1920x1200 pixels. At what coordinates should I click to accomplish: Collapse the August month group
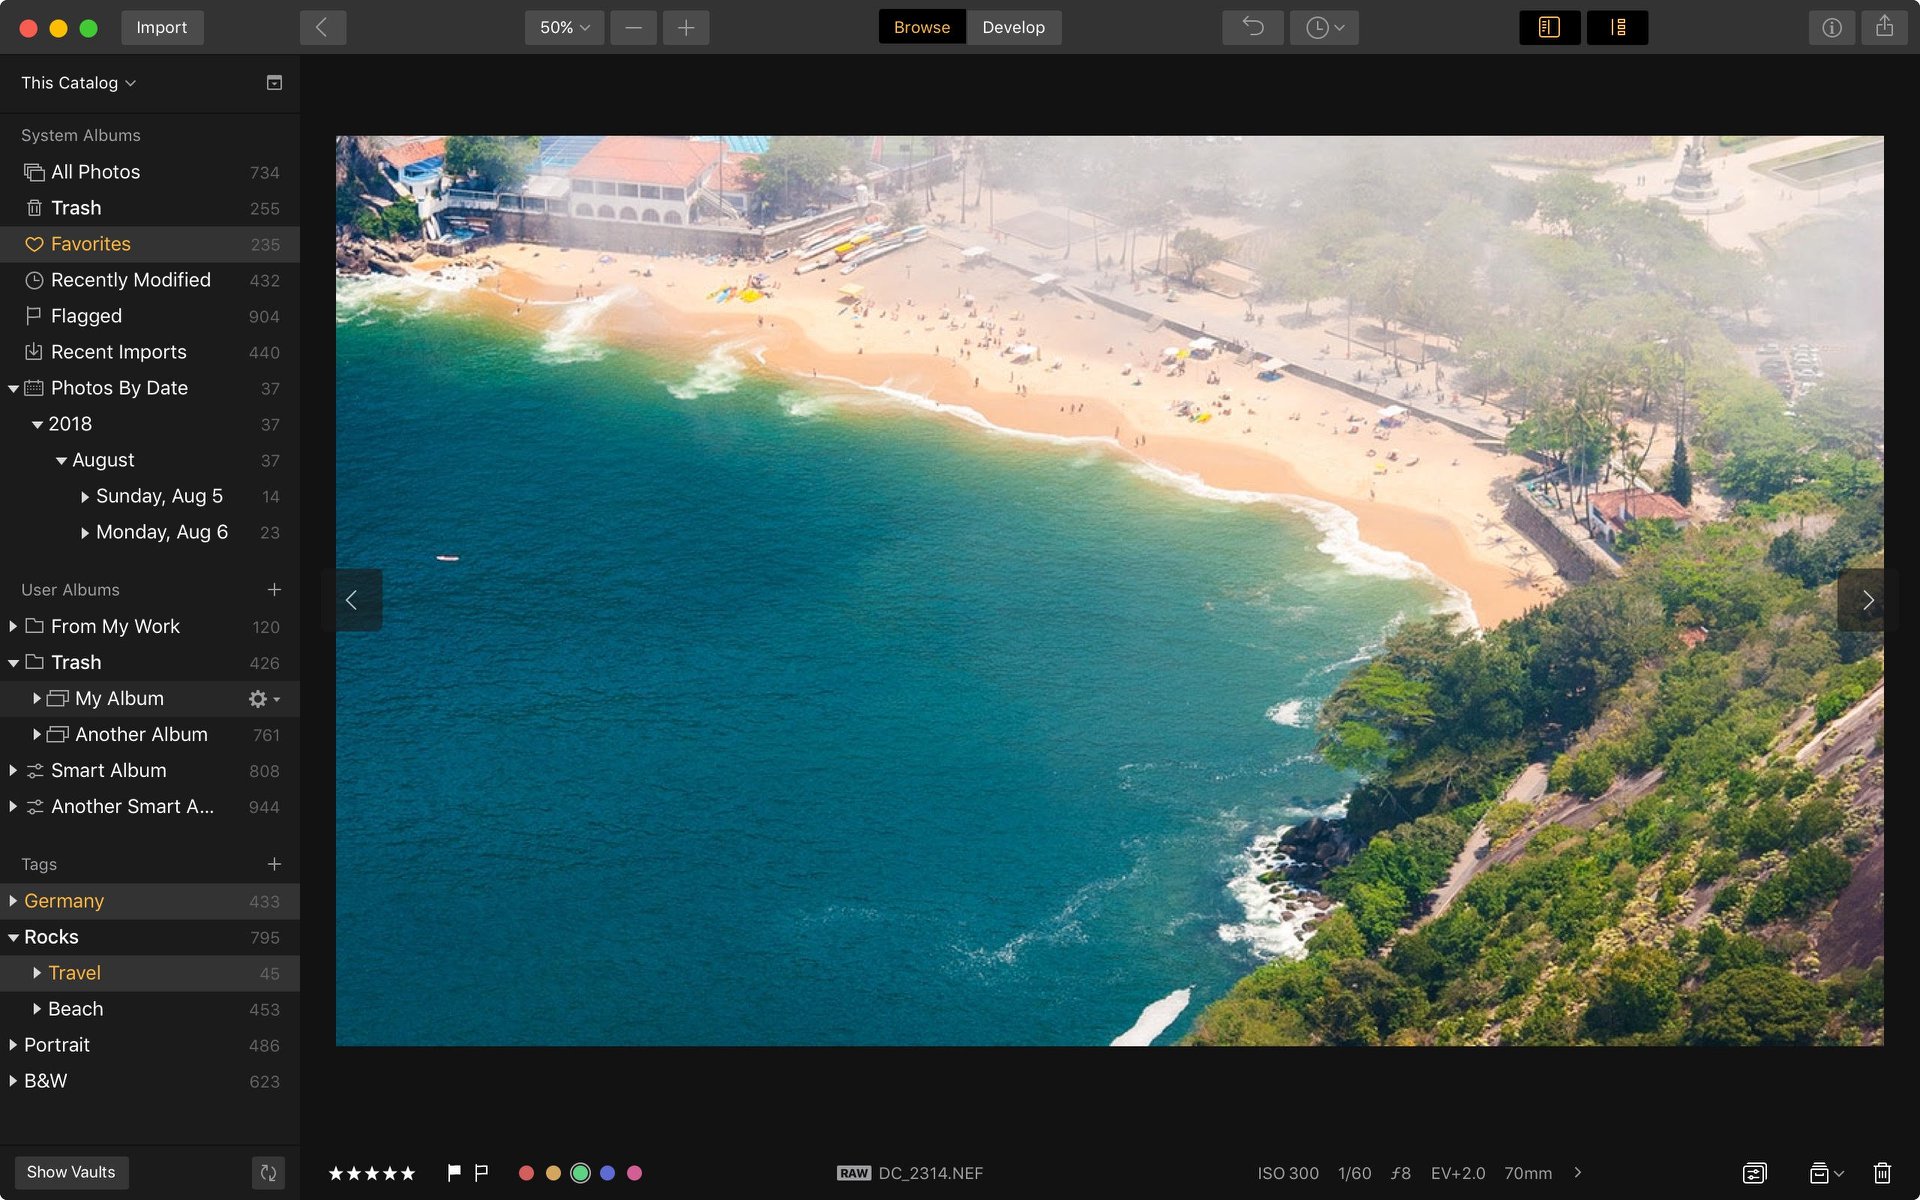click(61, 460)
